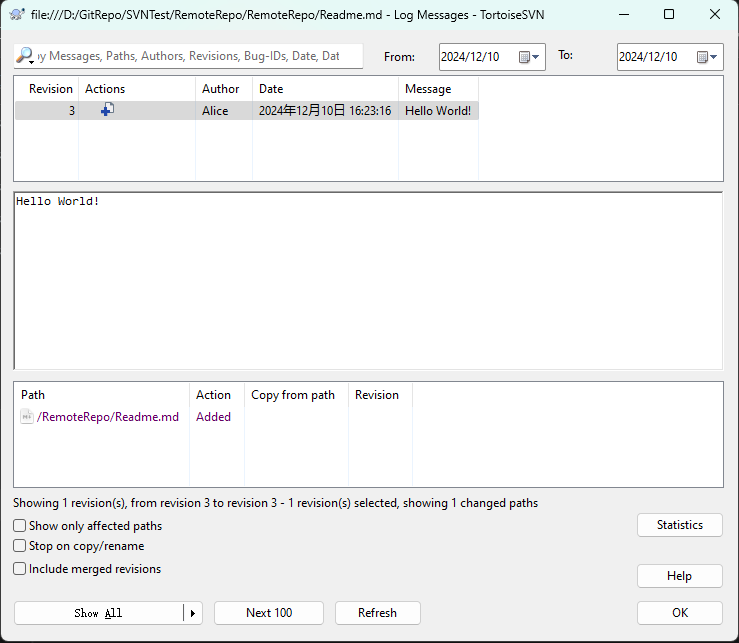This screenshot has width=739, height=643.
Task: Confirm with the OK button
Action: pyautogui.click(x=680, y=613)
